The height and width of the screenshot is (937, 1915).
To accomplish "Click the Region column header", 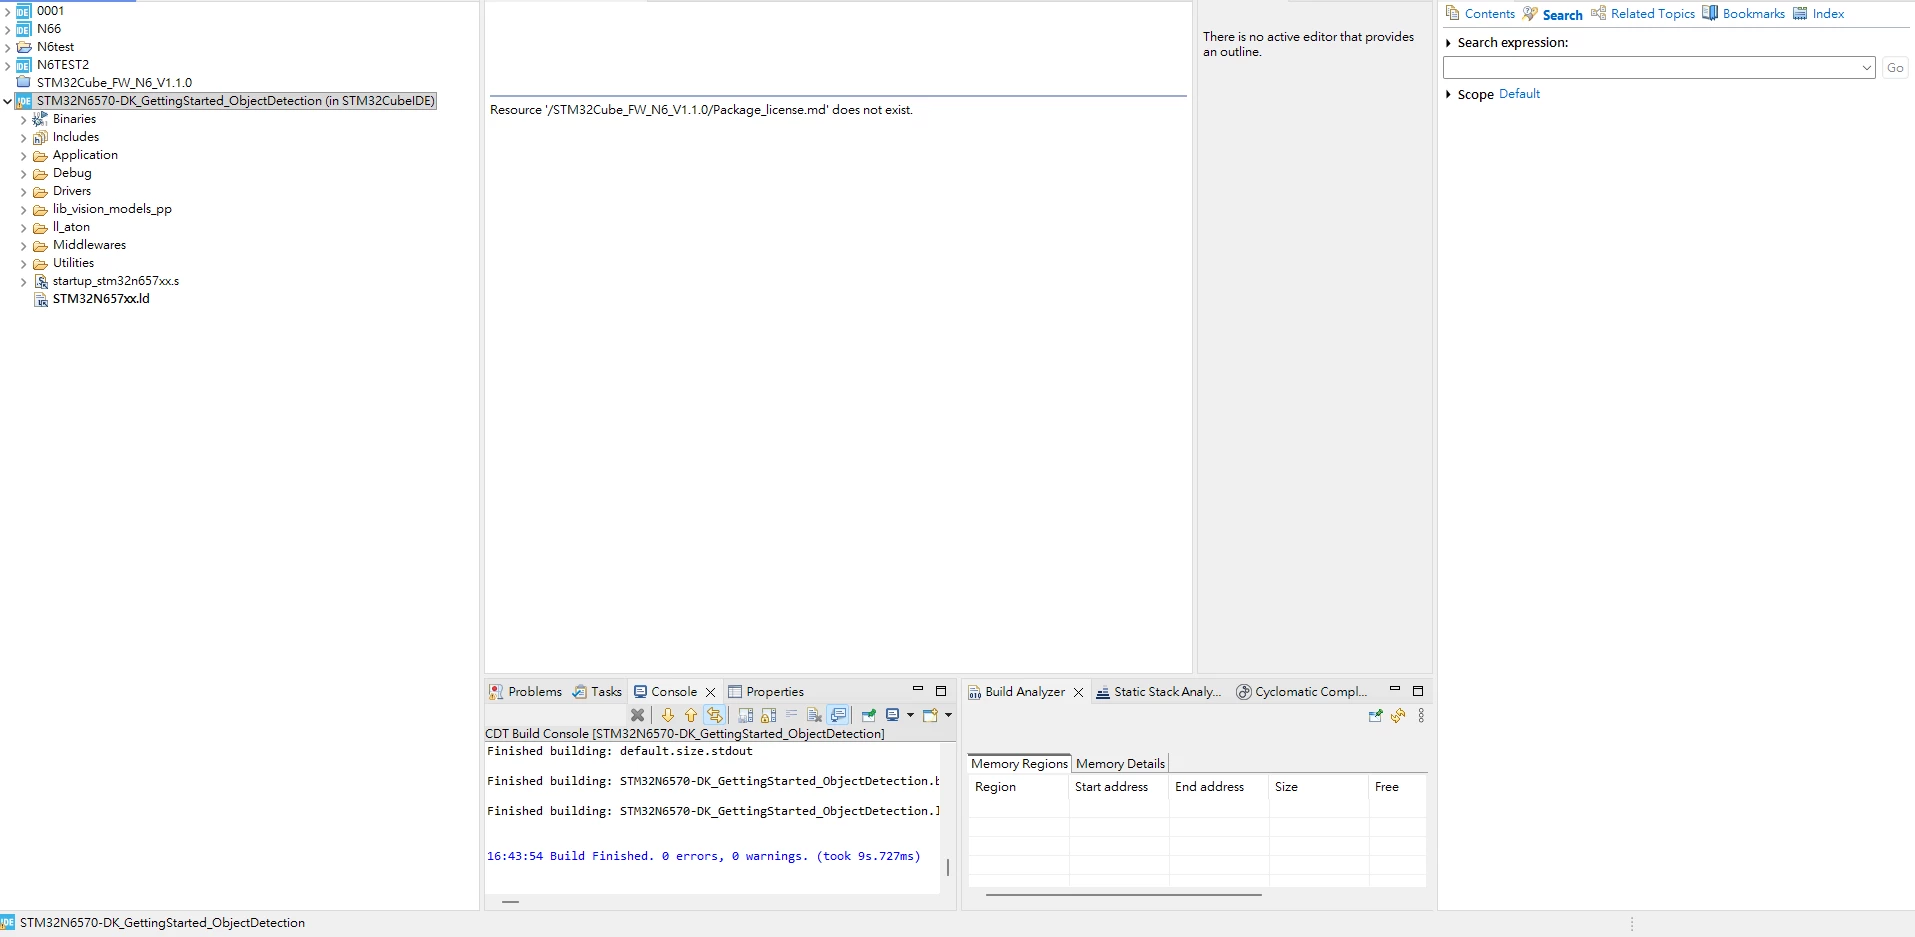I will click(1018, 787).
